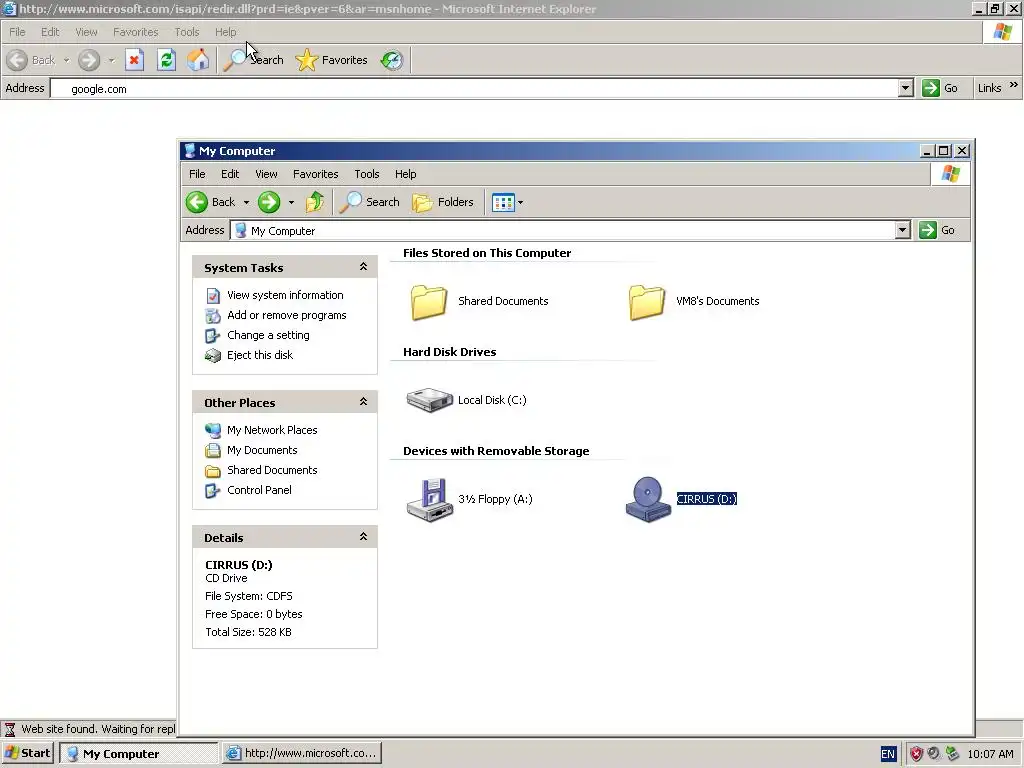The height and width of the screenshot is (768, 1024).
Task: Expand Links toolbar chevron in Internet Explorer
Action: 1014,85
